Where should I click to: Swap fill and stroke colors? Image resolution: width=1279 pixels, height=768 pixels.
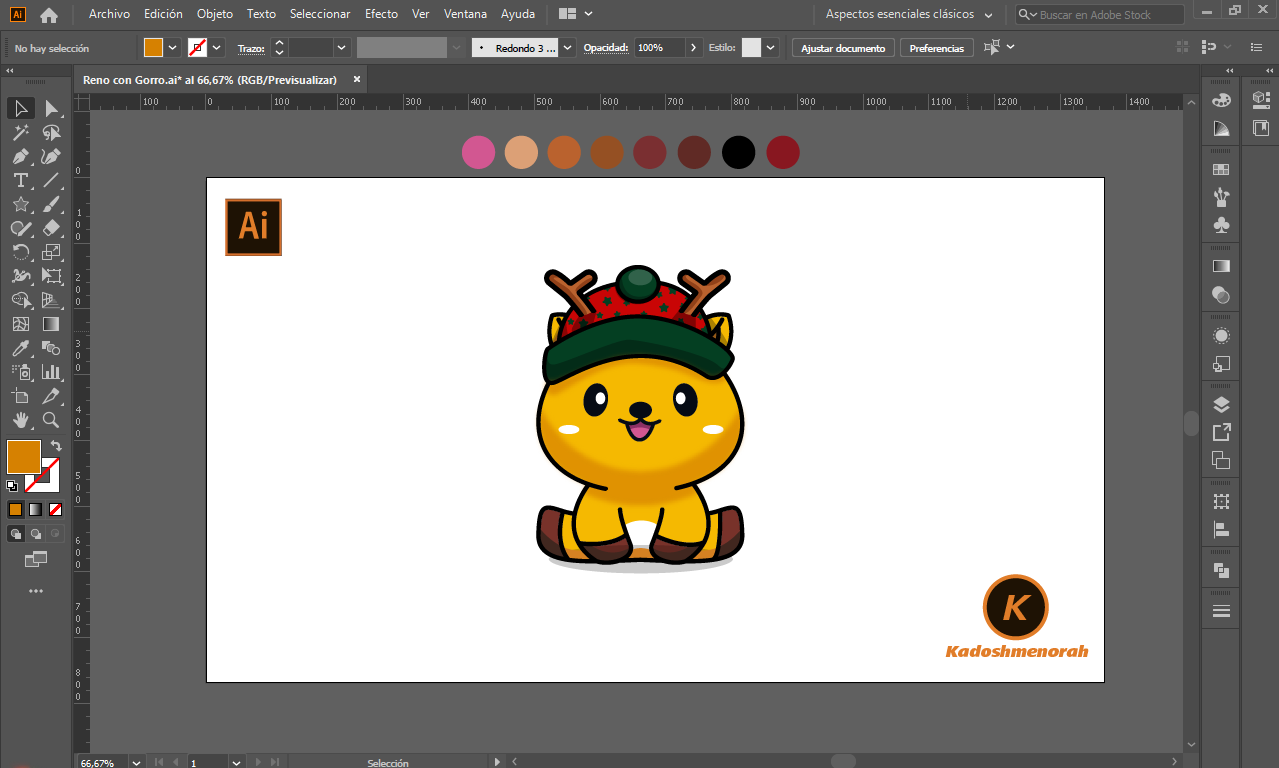tap(56, 446)
